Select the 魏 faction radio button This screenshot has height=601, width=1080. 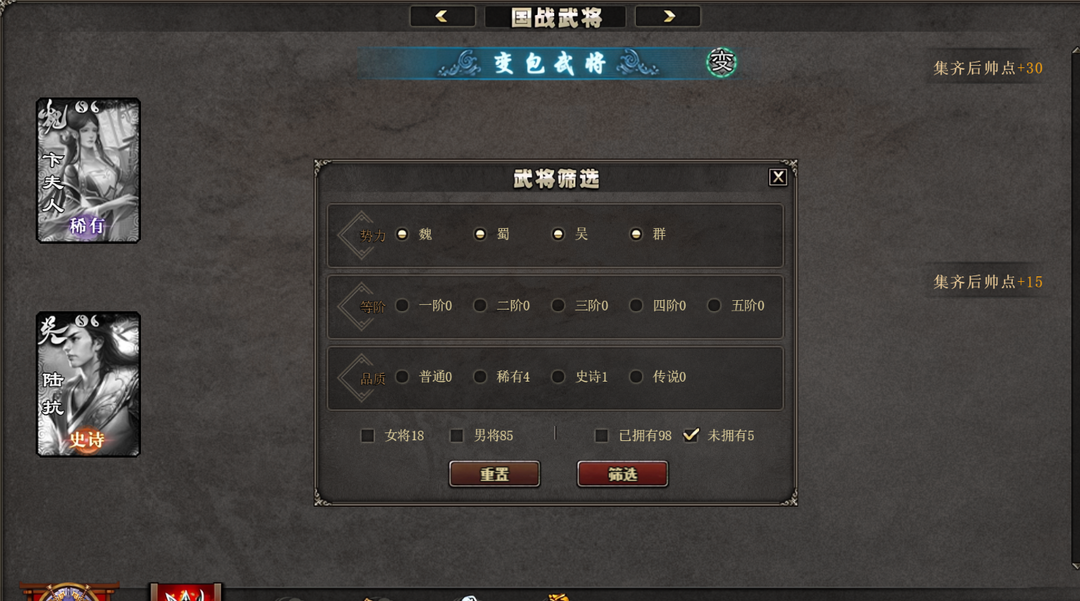click(402, 234)
